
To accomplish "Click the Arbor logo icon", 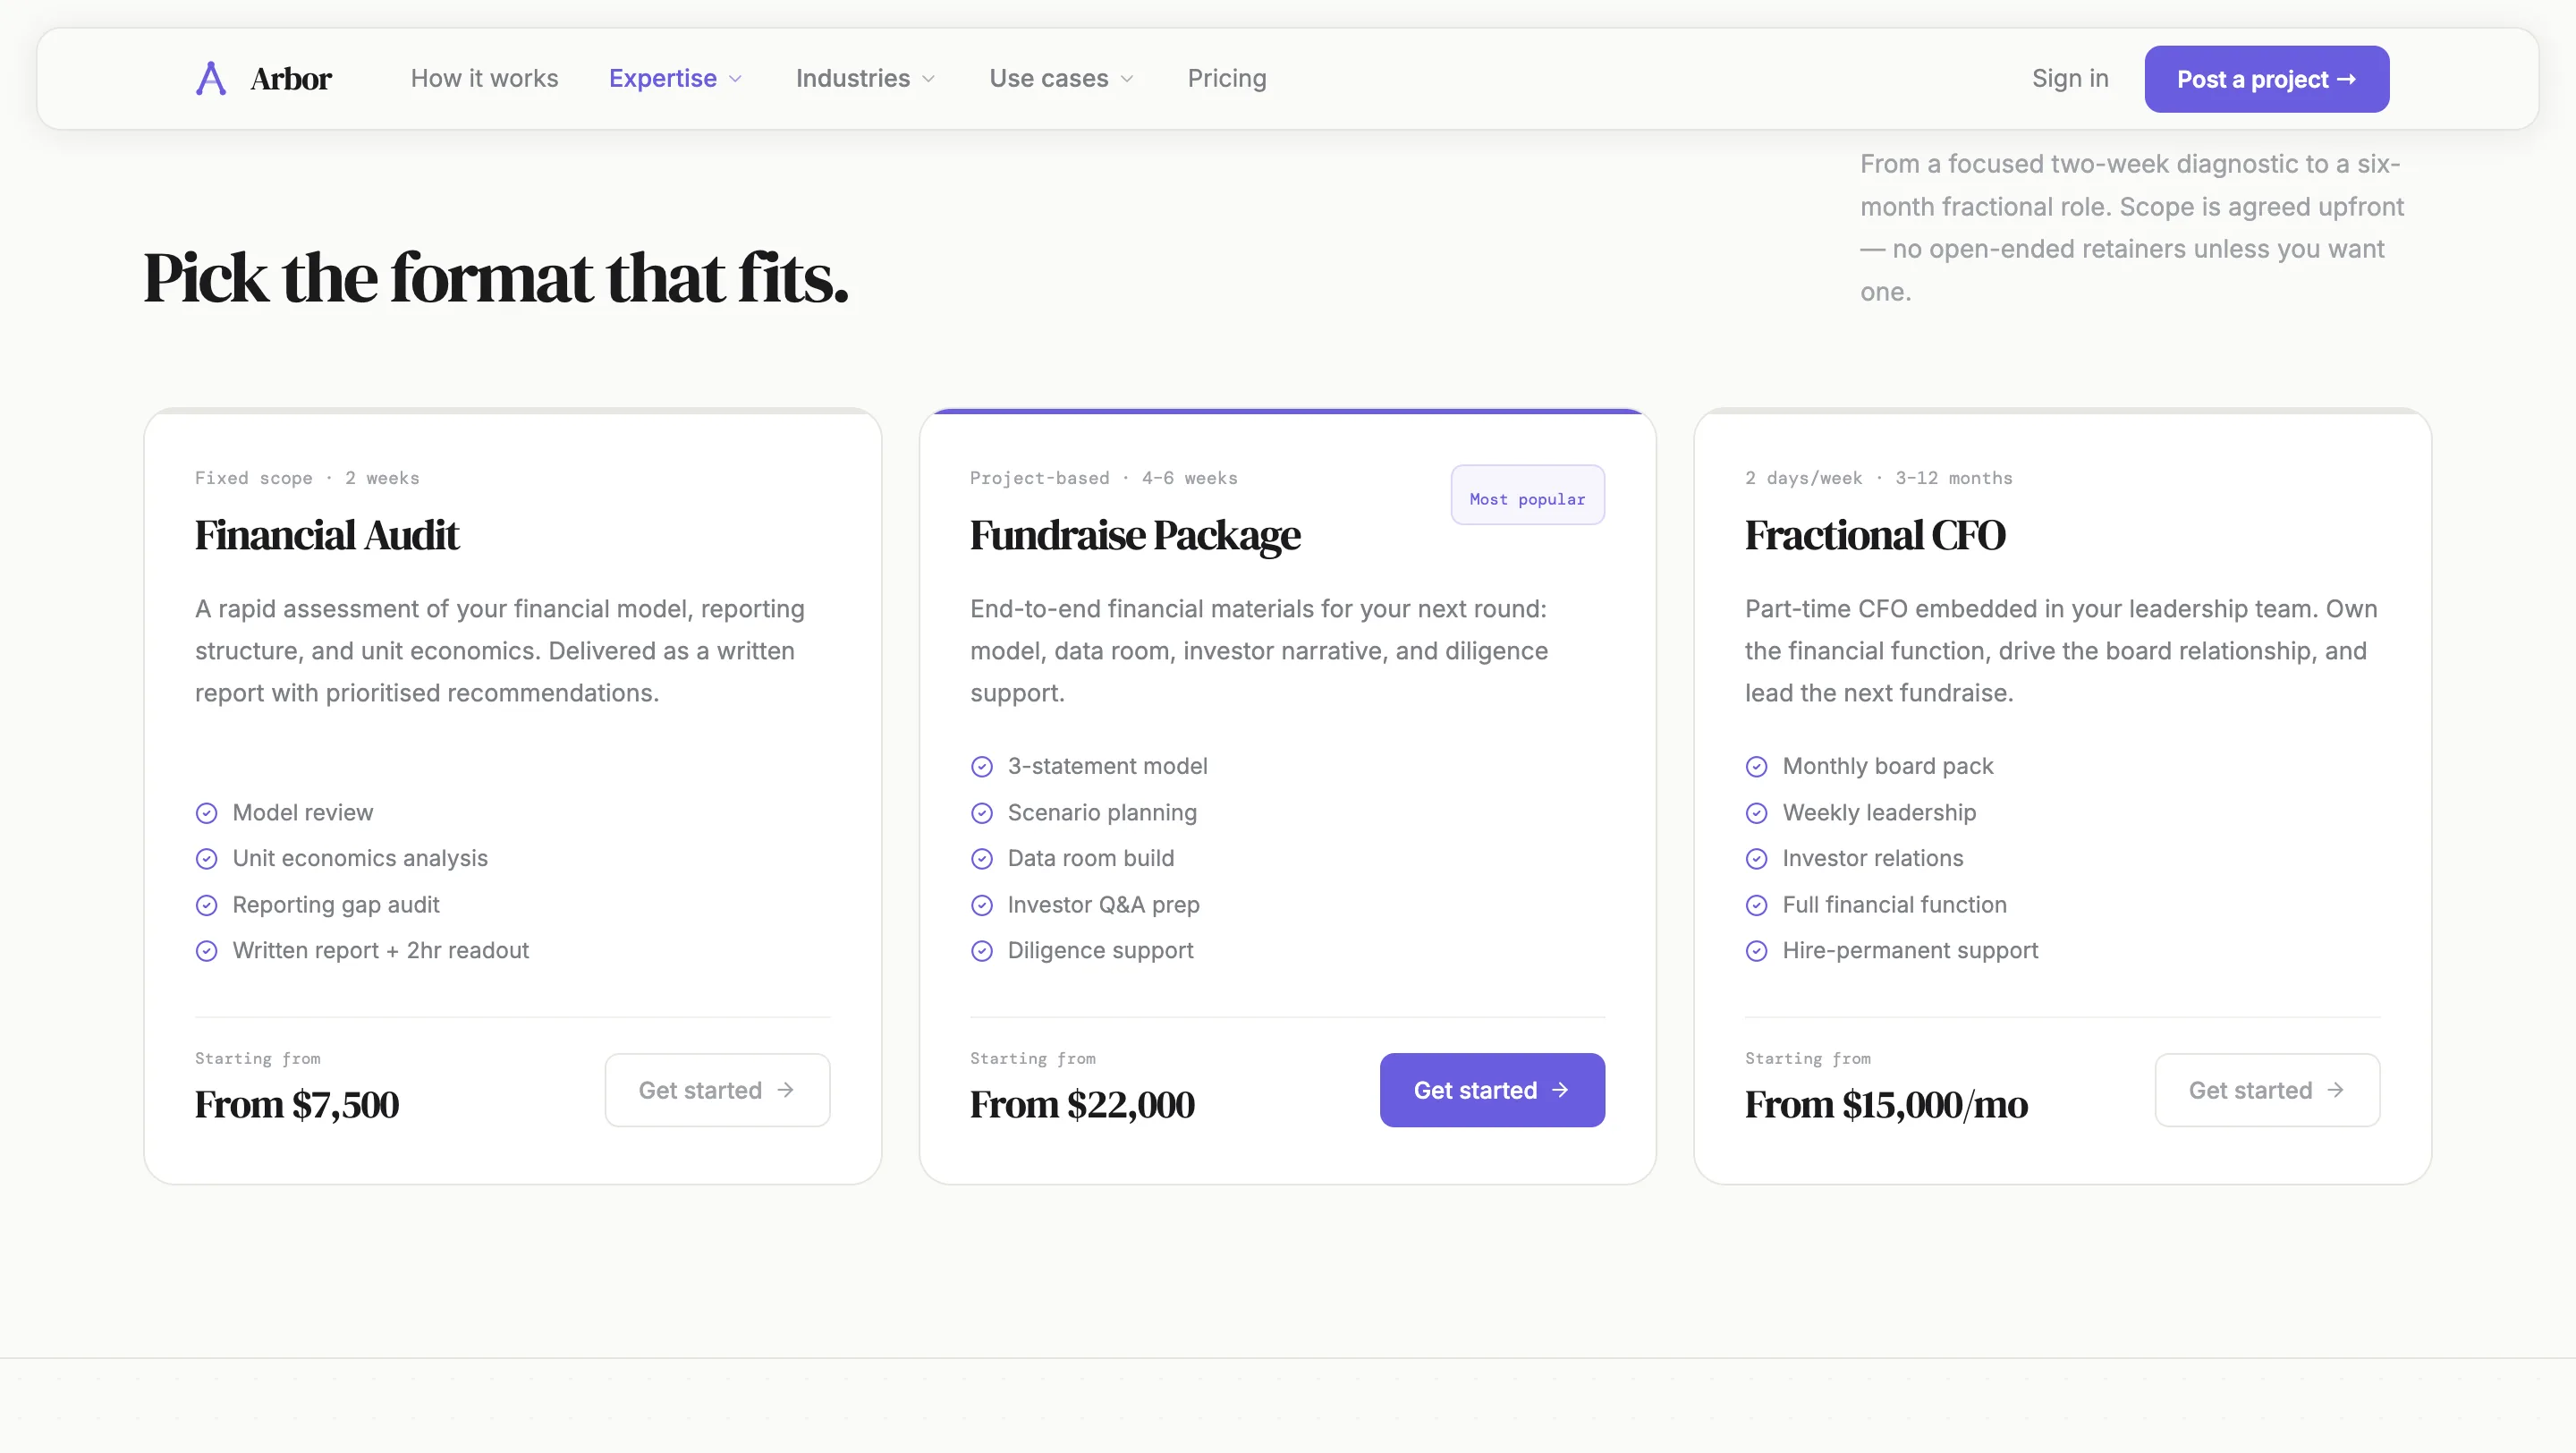I will [x=210, y=78].
